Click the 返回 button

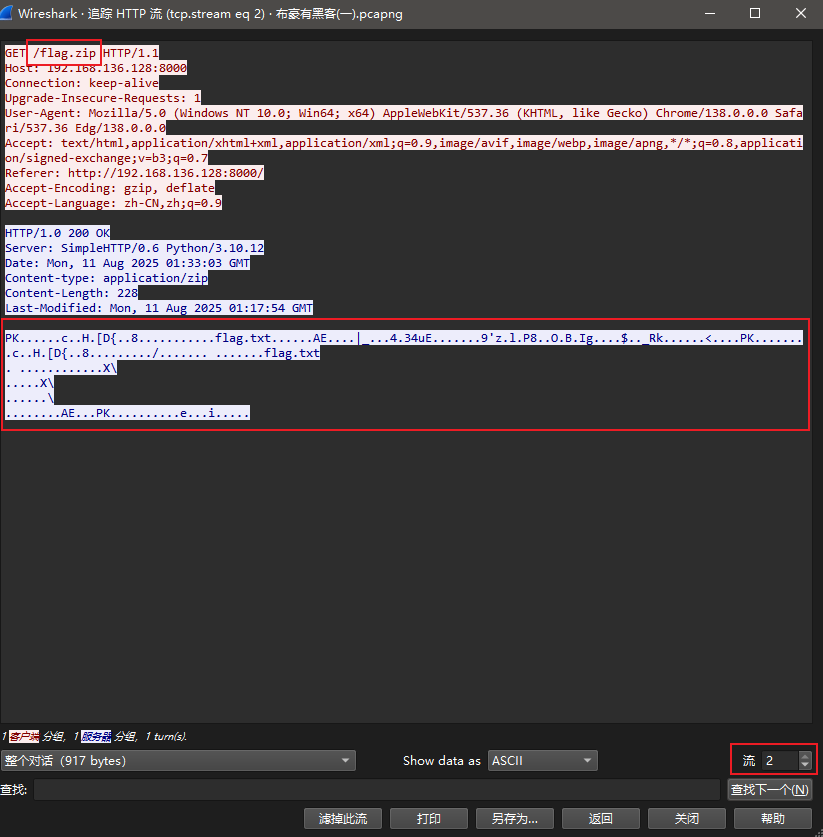[600, 818]
